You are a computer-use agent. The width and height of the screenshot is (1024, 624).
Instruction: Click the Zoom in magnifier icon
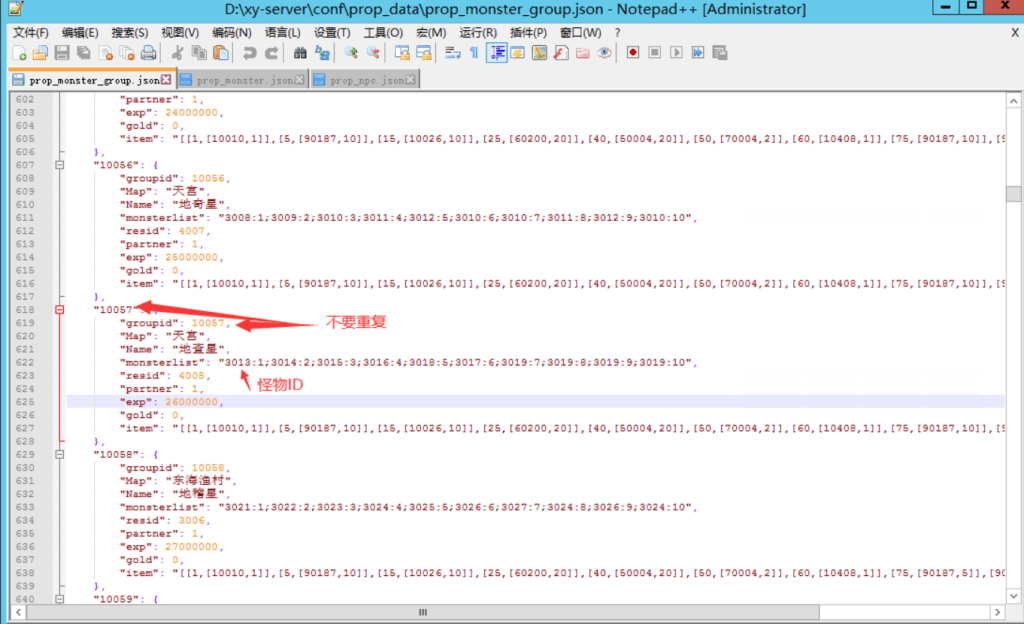tap(351, 53)
